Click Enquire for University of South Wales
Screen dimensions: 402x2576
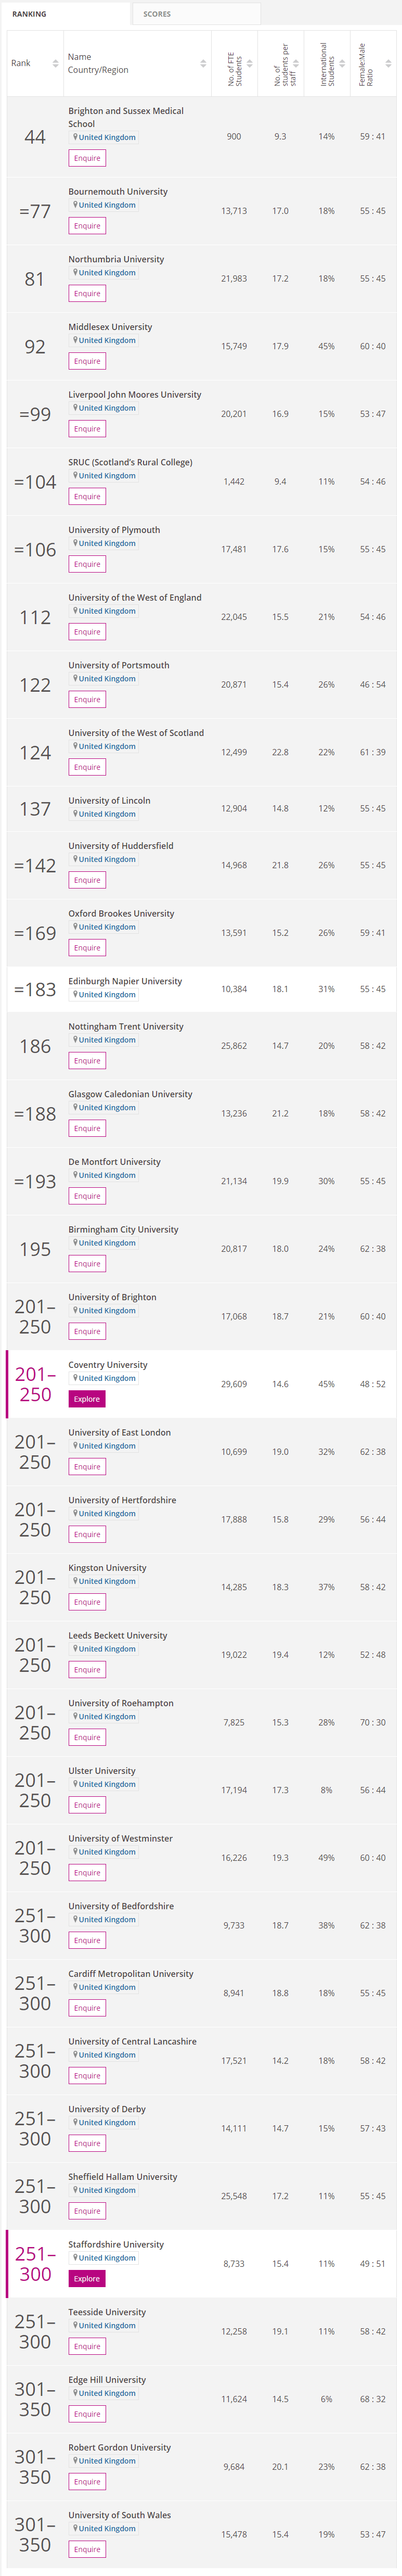(87, 2549)
